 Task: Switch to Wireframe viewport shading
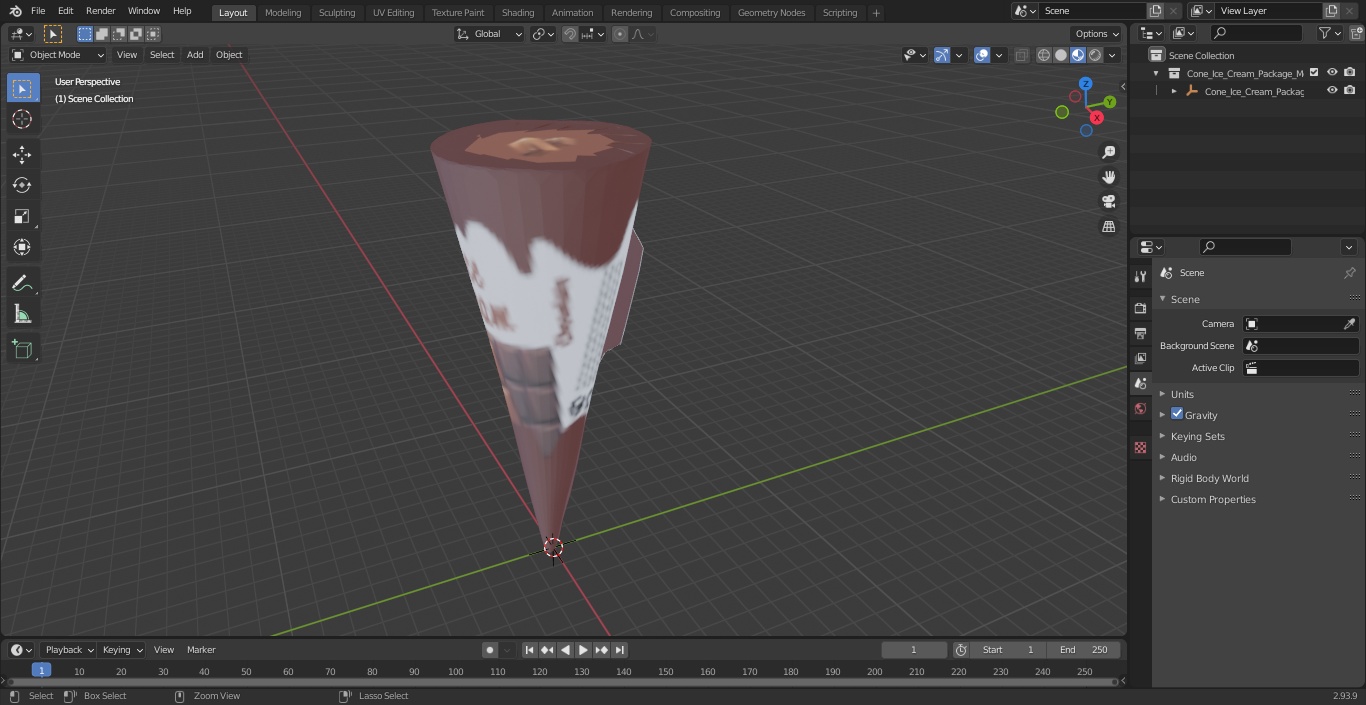1044,55
